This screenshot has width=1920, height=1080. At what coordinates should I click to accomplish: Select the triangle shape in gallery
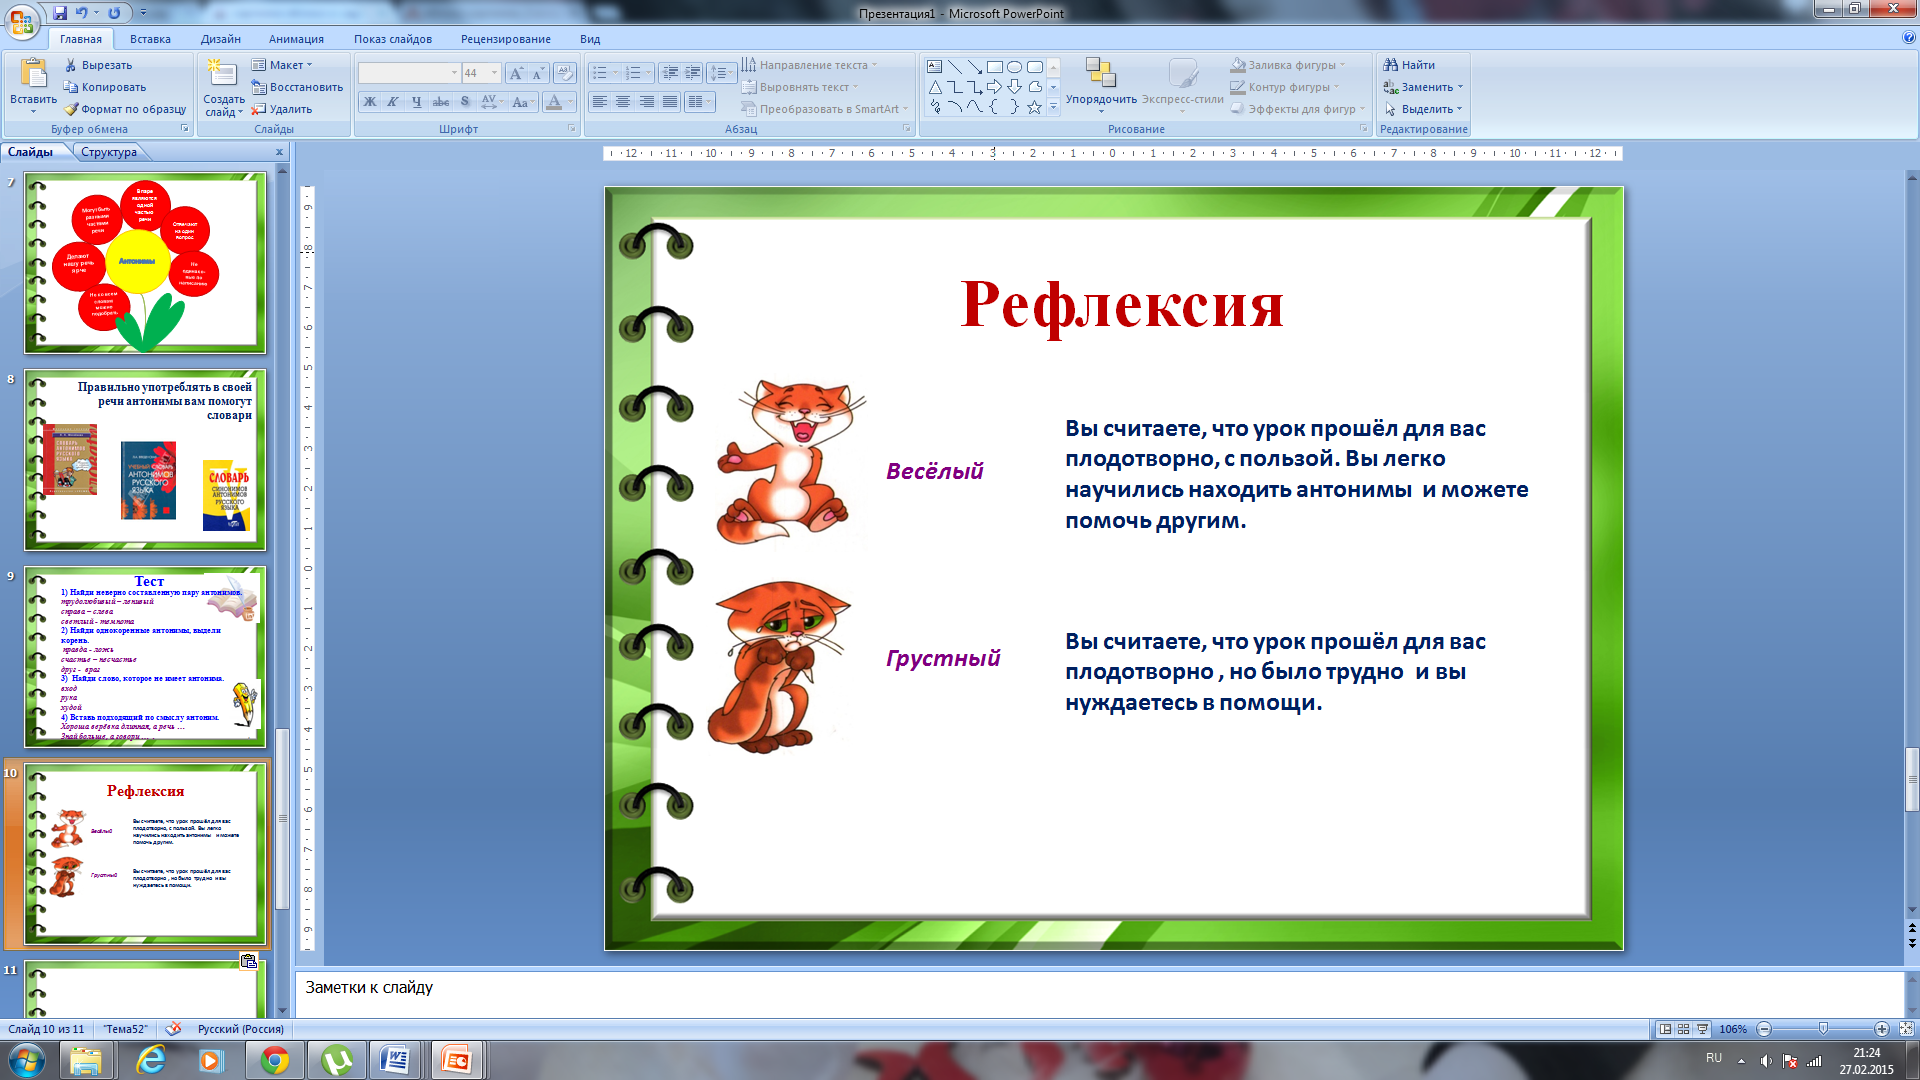(934, 87)
